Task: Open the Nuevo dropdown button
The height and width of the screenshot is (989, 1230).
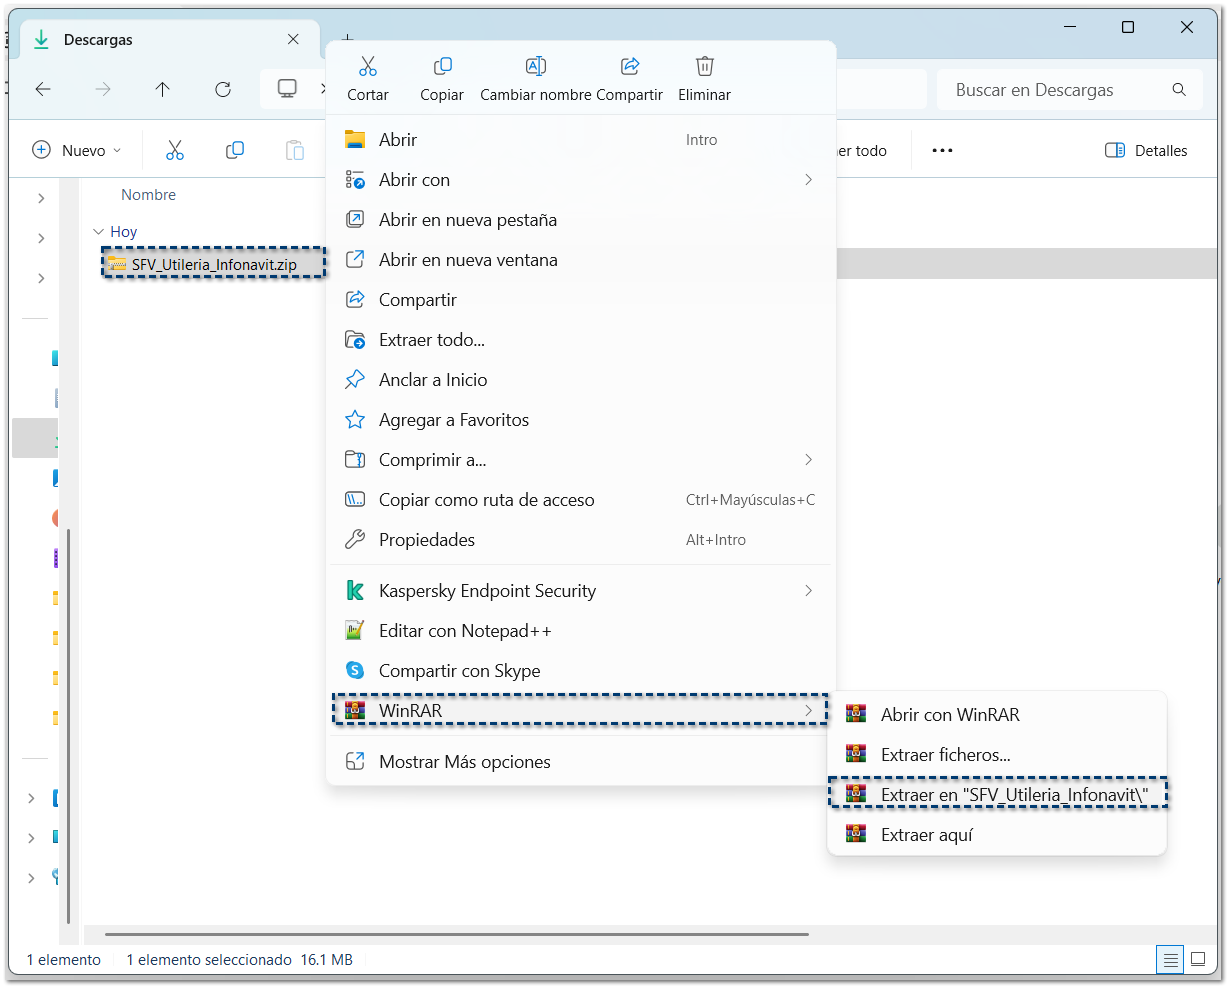Action: point(78,151)
